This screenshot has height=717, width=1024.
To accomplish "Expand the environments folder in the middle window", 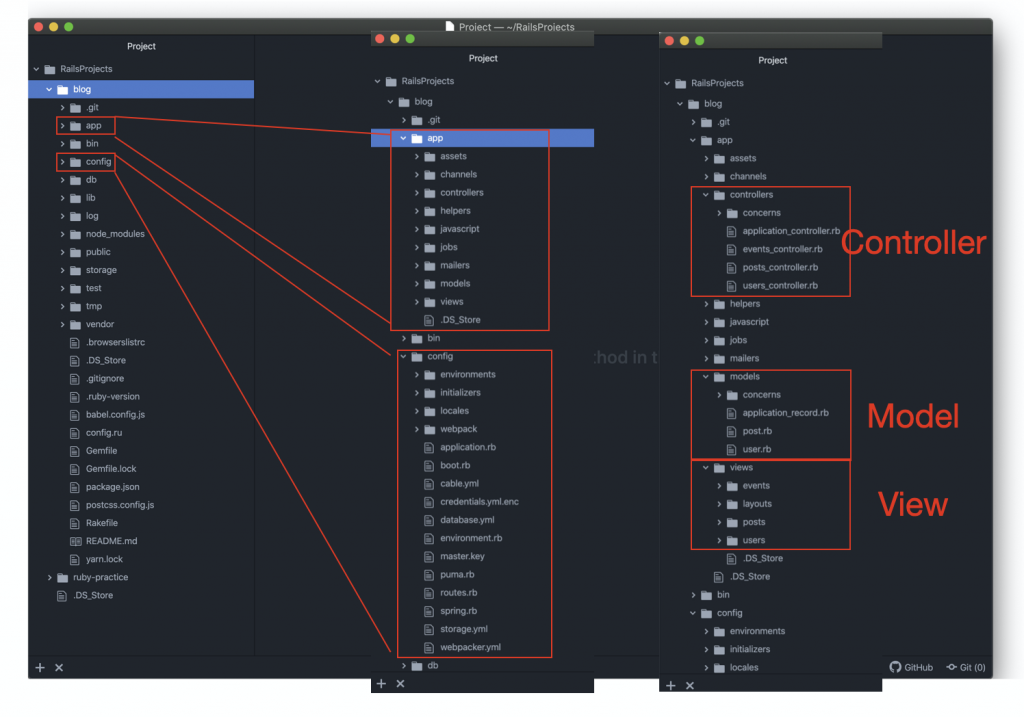I will (417, 375).
